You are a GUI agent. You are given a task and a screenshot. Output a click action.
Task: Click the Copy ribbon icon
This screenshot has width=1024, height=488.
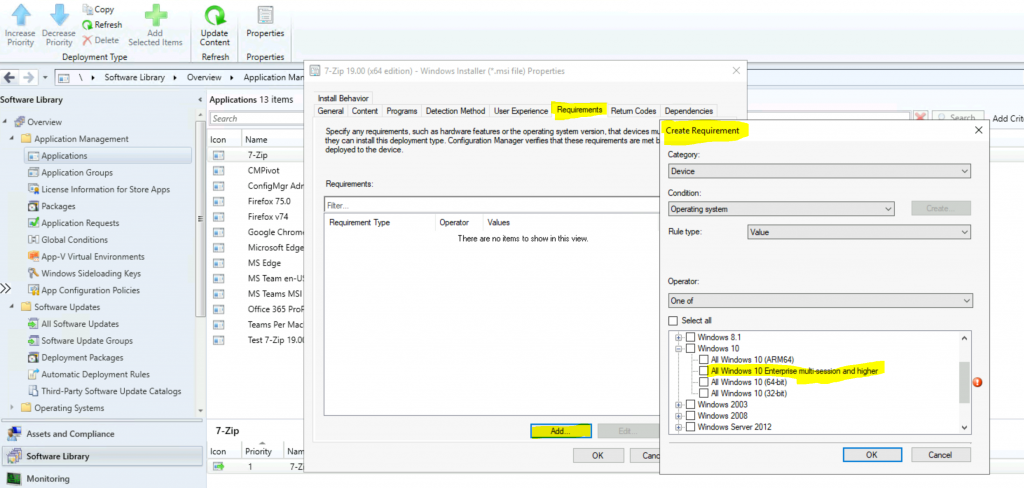(x=88, y=9)
